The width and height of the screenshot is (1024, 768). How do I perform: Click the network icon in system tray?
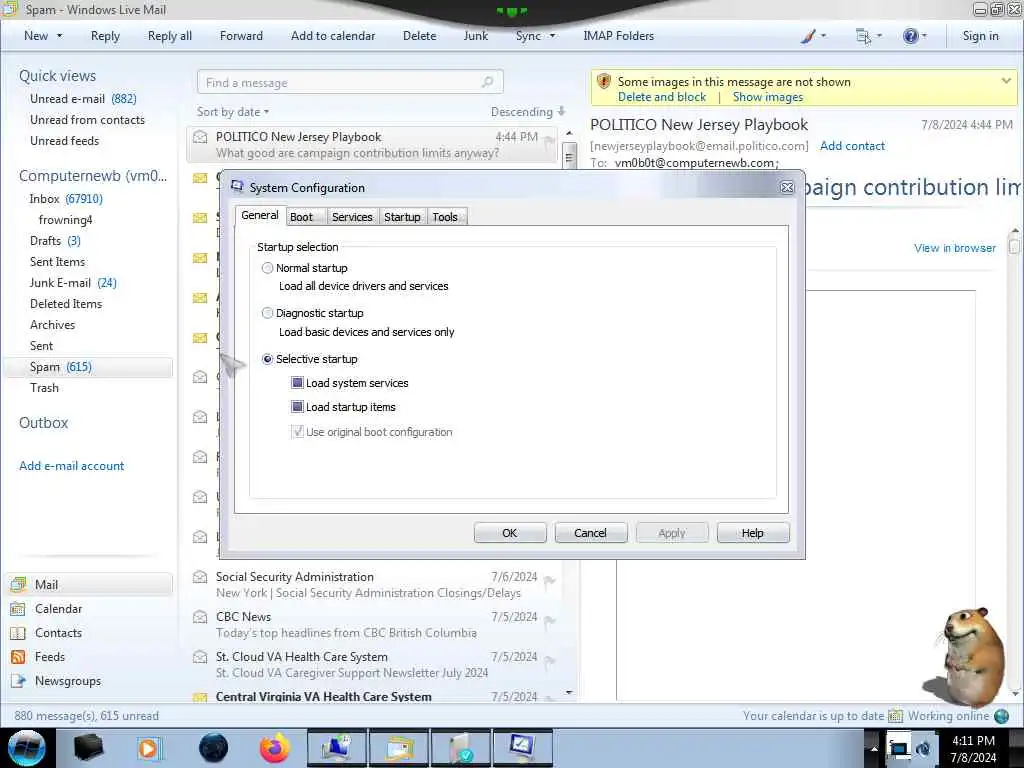coord(899,748)
